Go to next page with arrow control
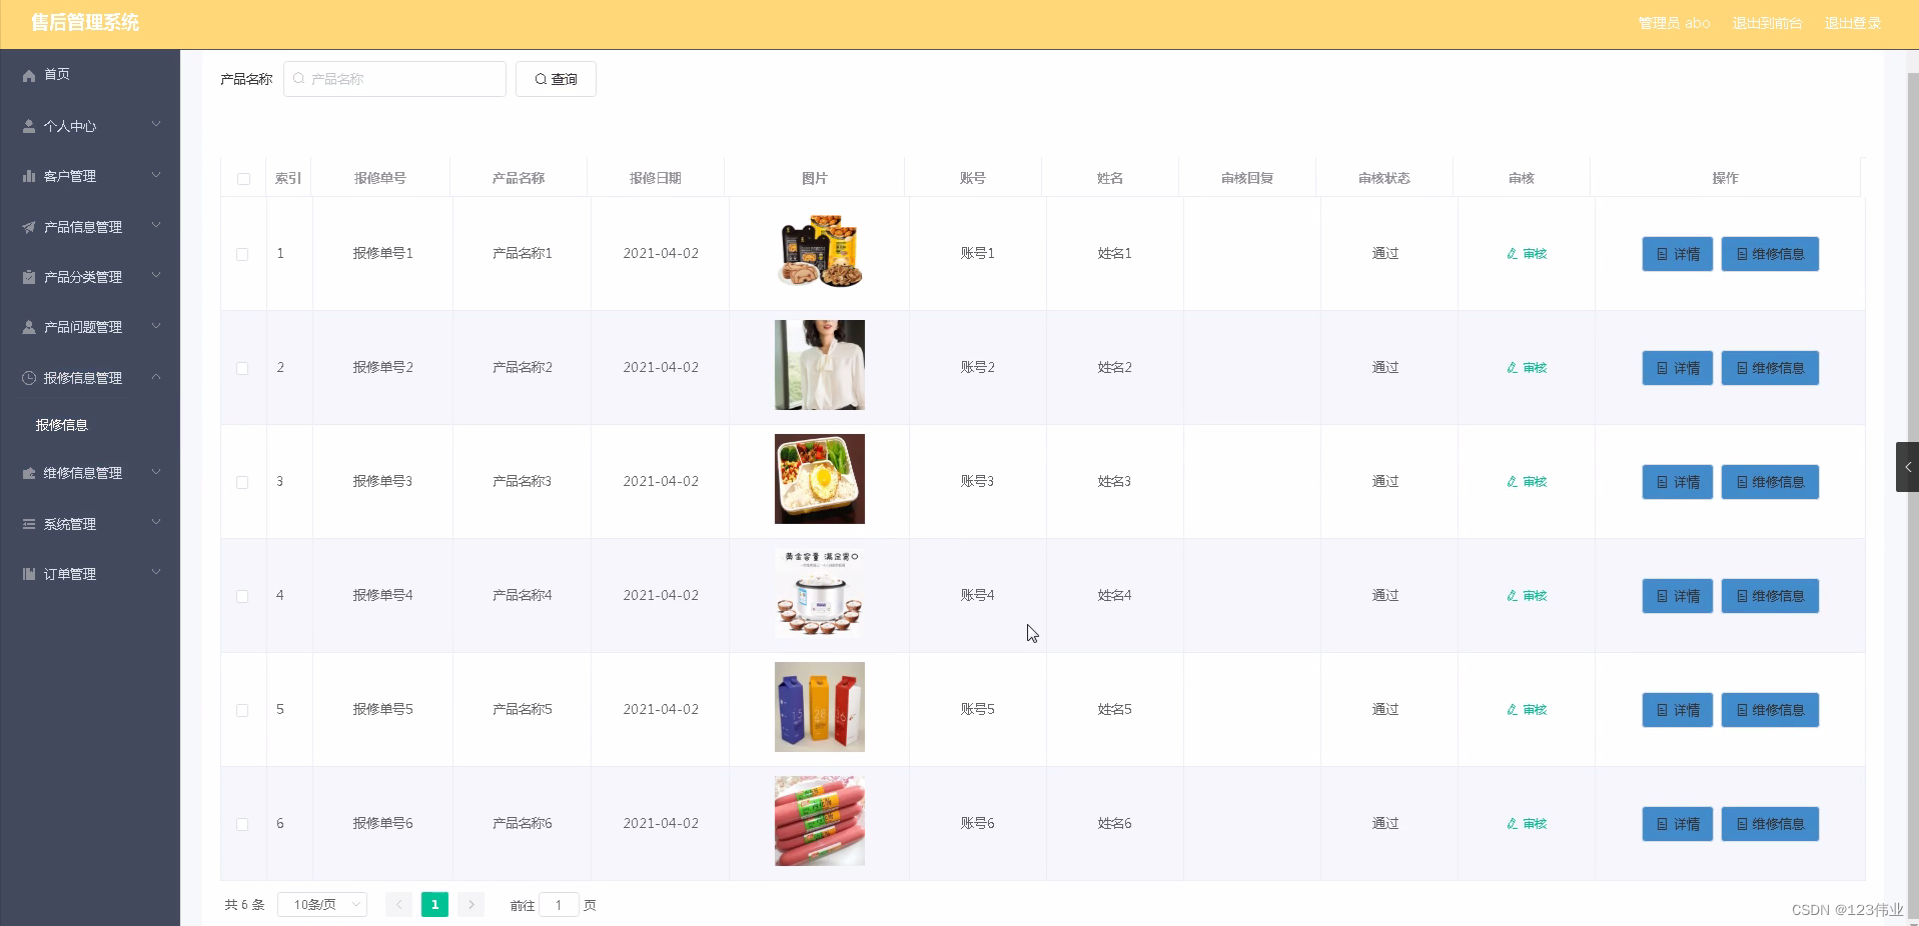This screenshot has height=926, width=1919. 471,904
